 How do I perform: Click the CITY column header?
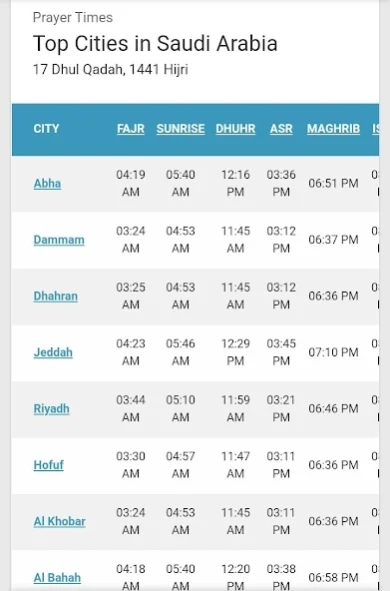(46, 129)
